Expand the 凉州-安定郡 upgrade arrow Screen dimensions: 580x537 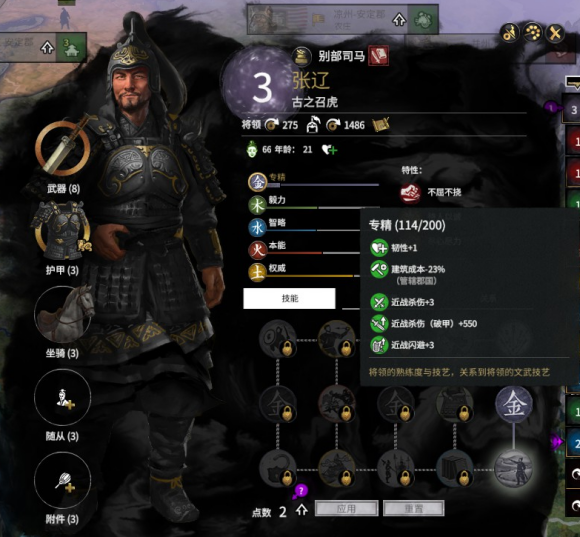point(399,19)
